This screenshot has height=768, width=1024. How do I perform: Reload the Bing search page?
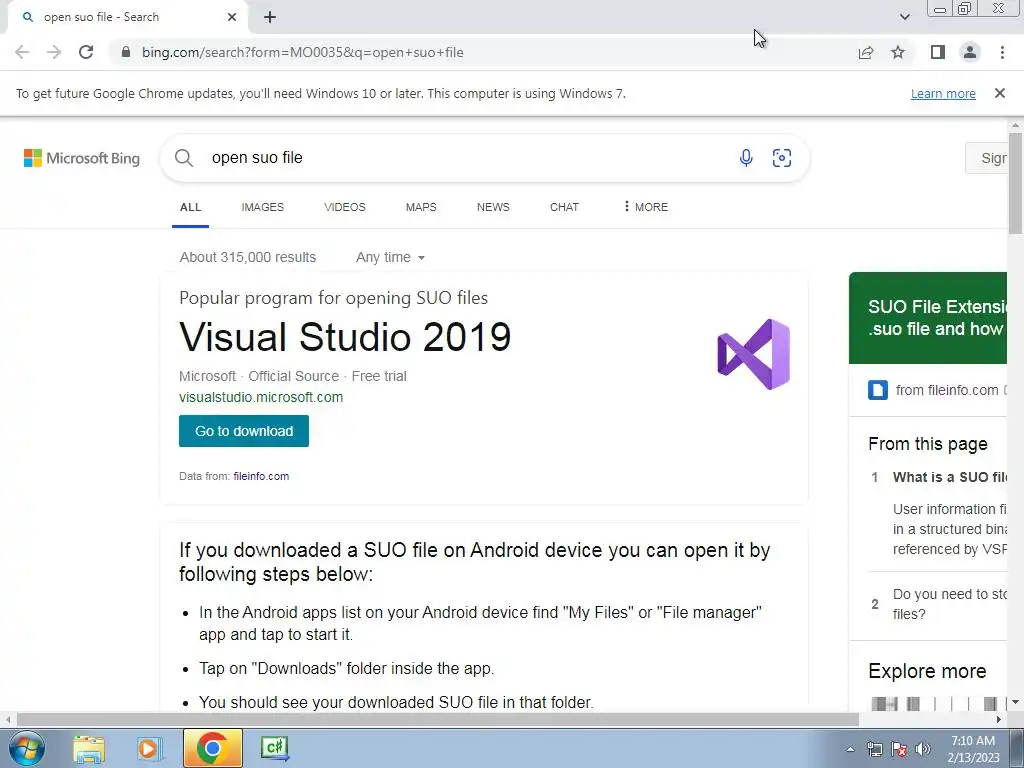point(86,52)
